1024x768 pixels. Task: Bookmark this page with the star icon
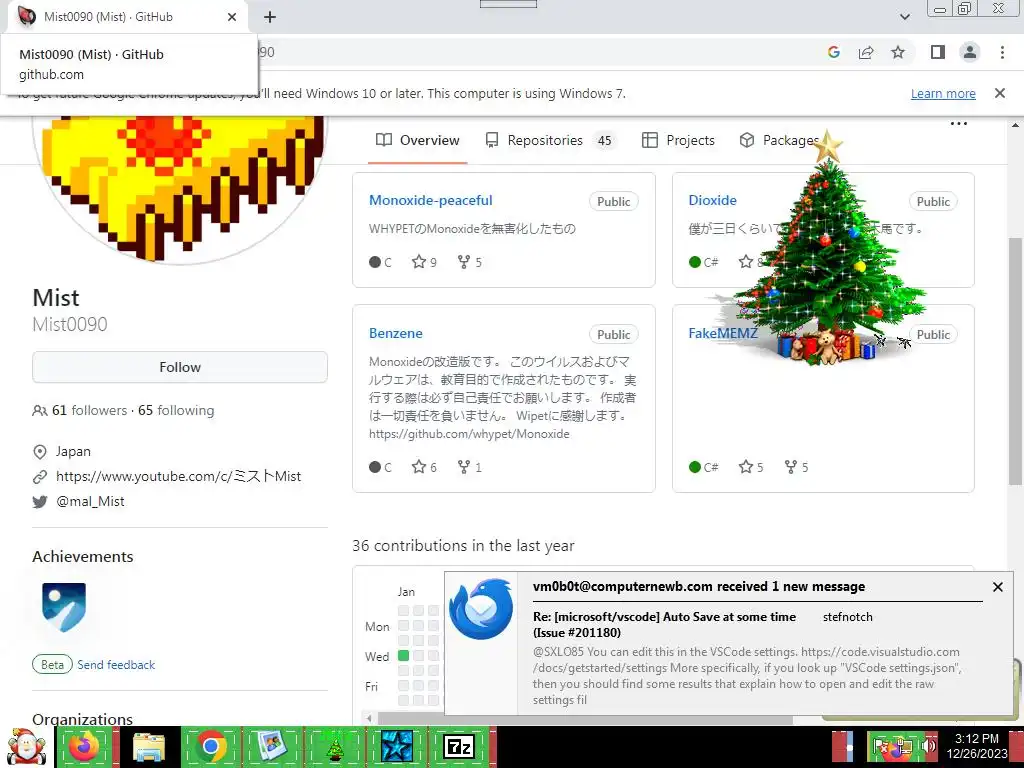click(898, 52)
